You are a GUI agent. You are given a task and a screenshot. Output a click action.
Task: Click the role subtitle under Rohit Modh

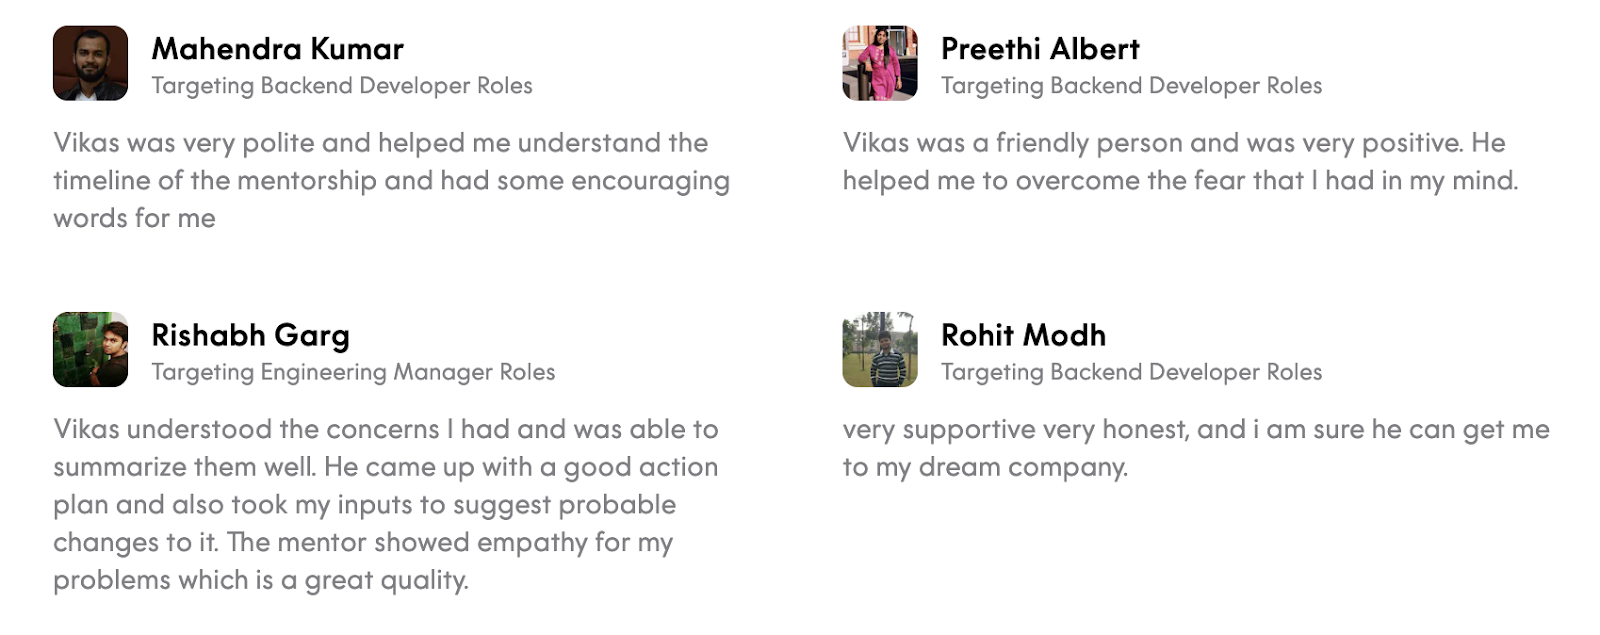[x=1131, y=372]
